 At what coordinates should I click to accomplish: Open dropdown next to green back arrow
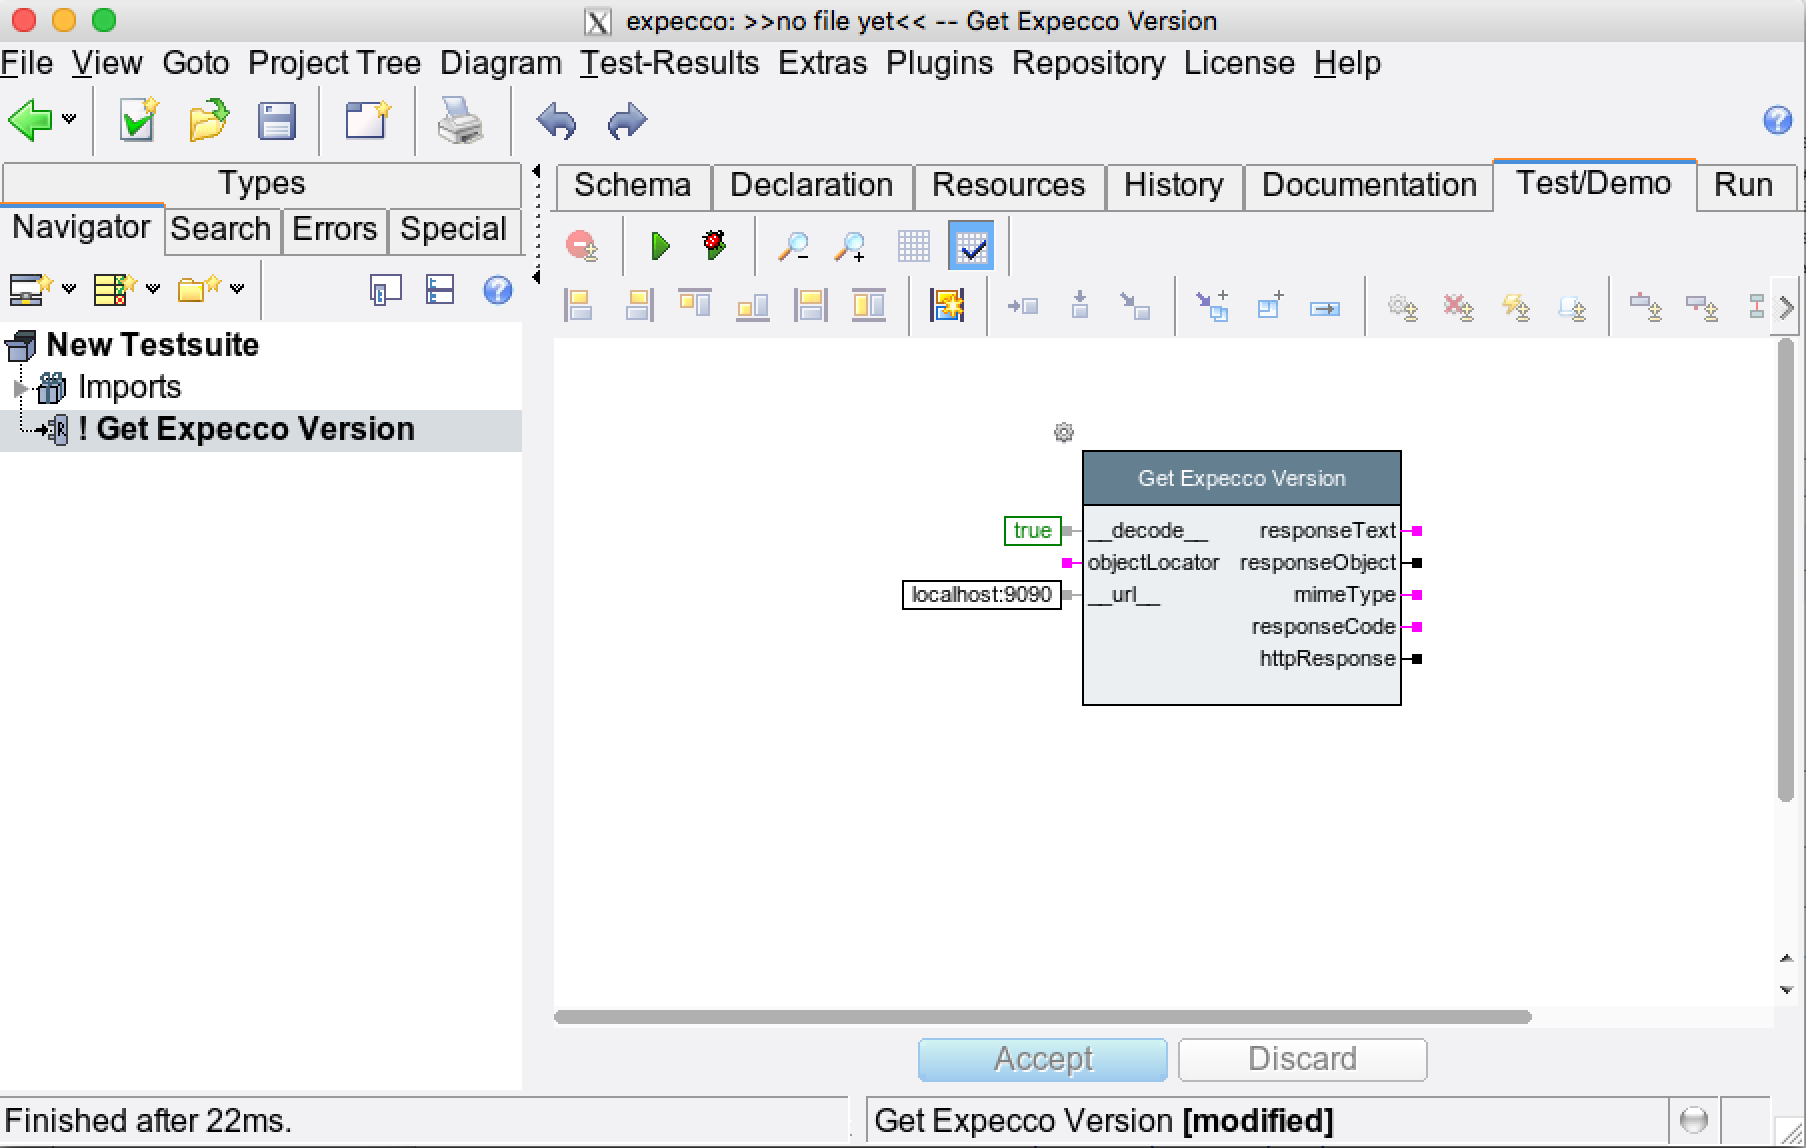coord(69,119)
